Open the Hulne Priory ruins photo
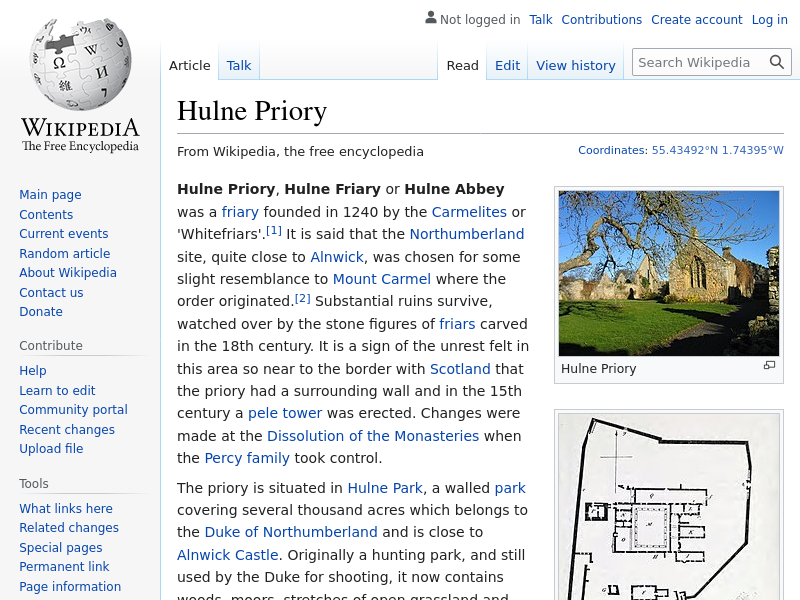 click(668, 273)
